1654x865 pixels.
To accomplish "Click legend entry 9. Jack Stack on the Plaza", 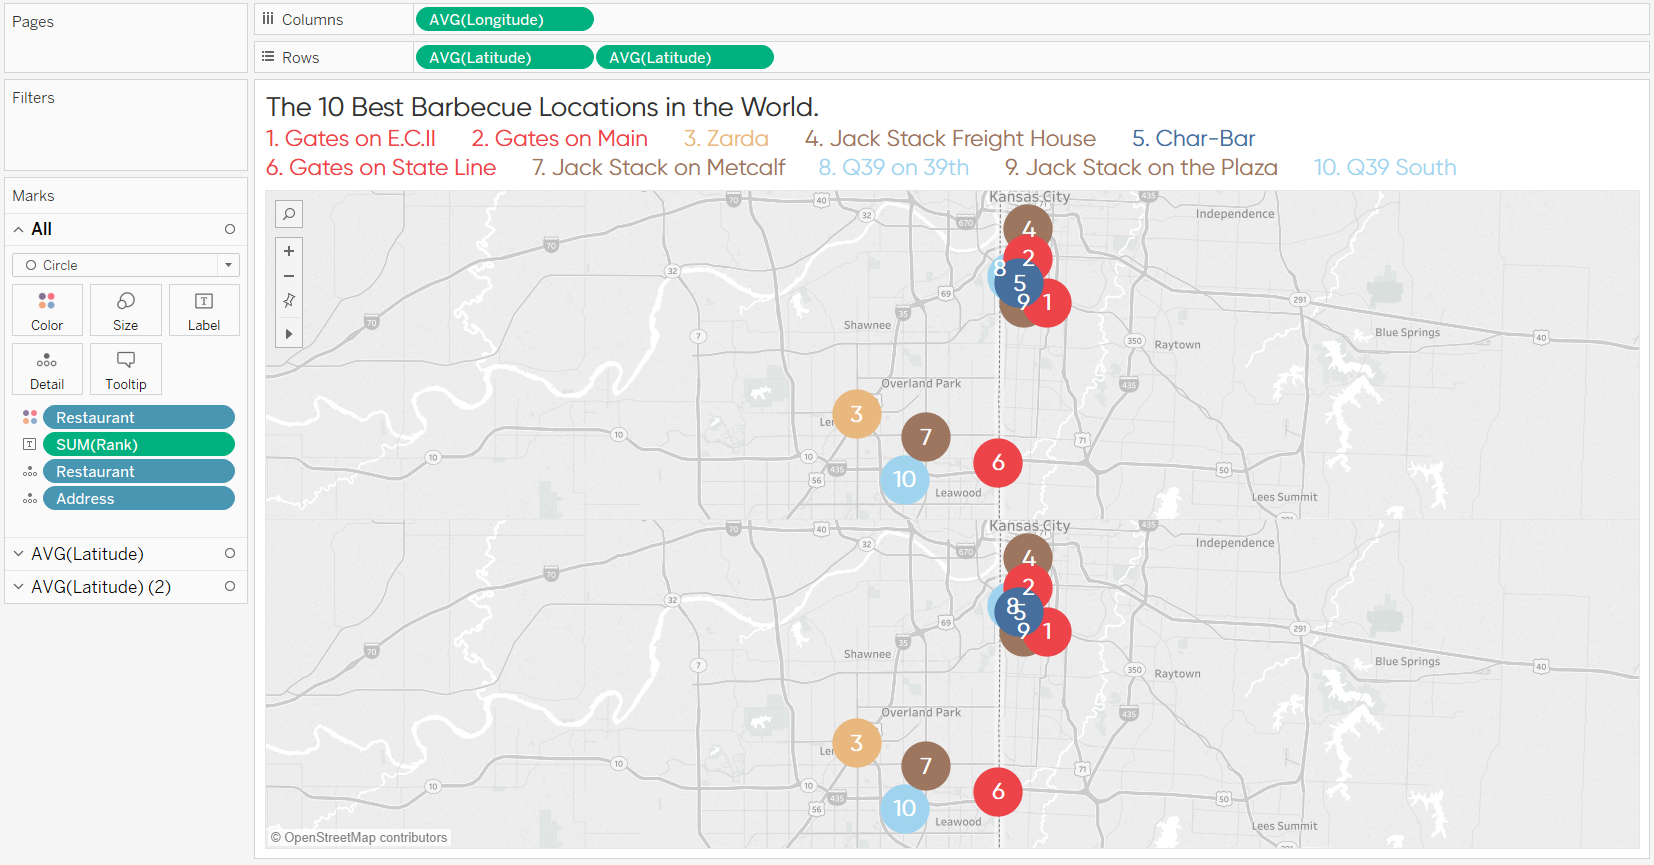I will [1141, 167].
